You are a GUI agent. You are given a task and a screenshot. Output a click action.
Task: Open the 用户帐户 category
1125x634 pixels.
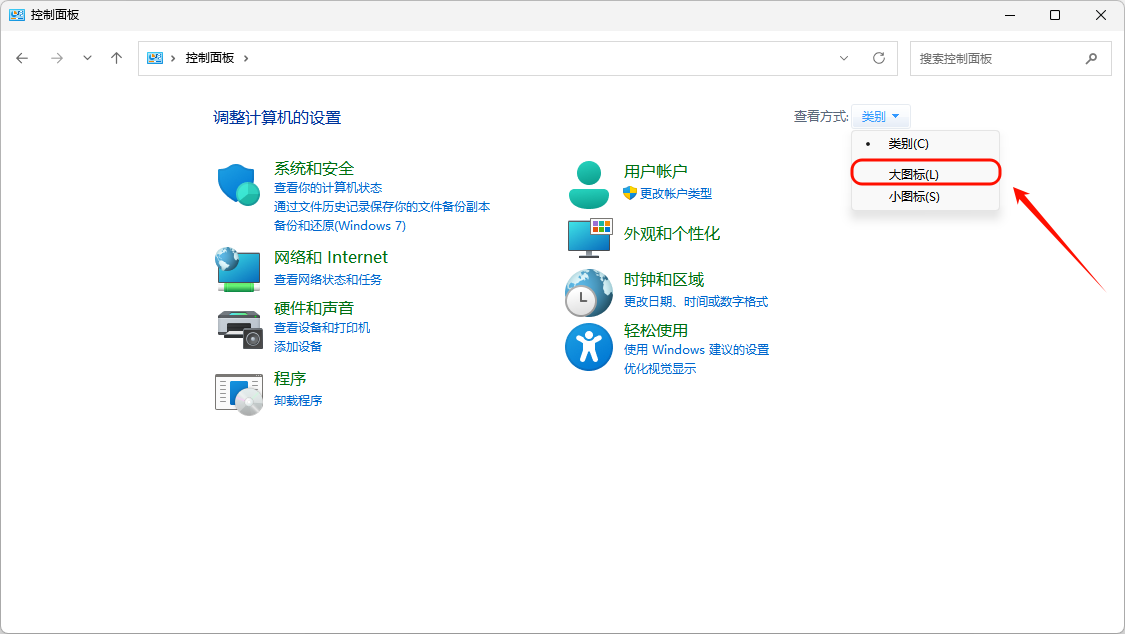pos(655,171)
